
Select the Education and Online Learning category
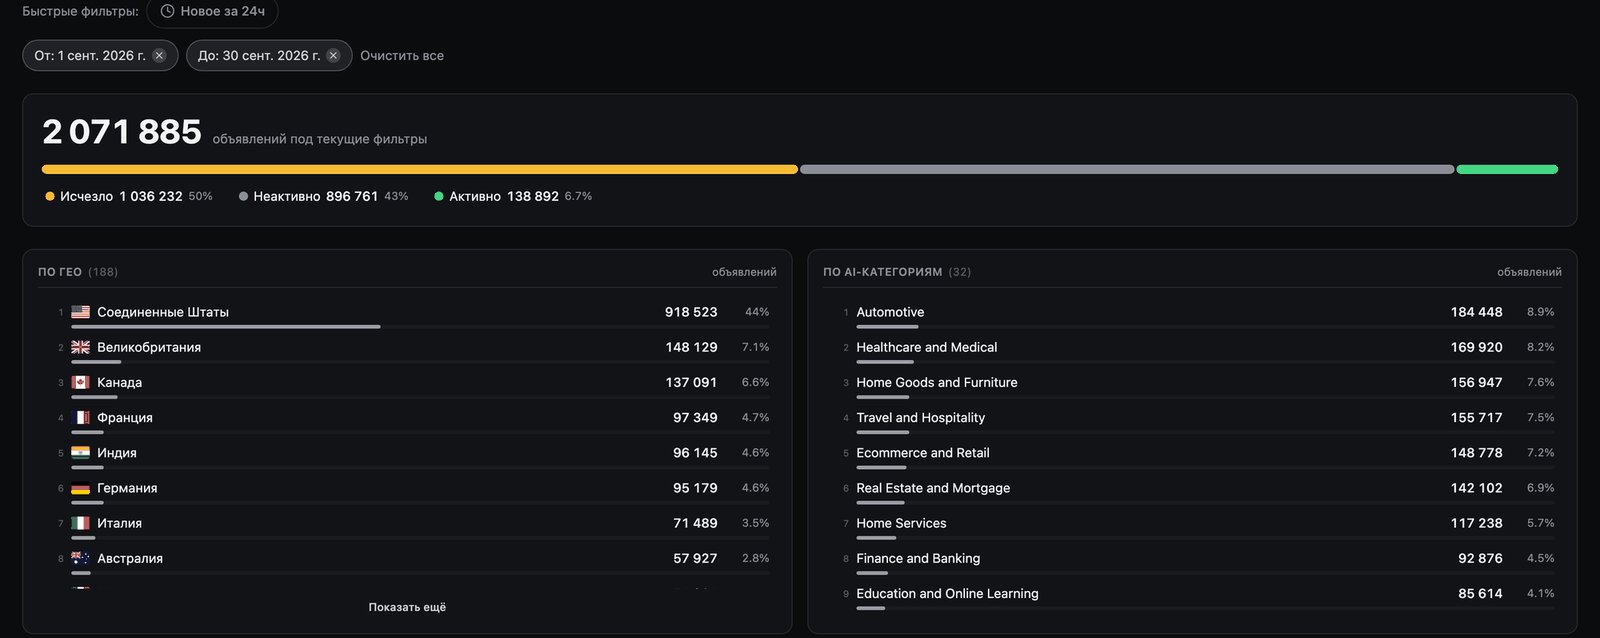point(1192,595)
